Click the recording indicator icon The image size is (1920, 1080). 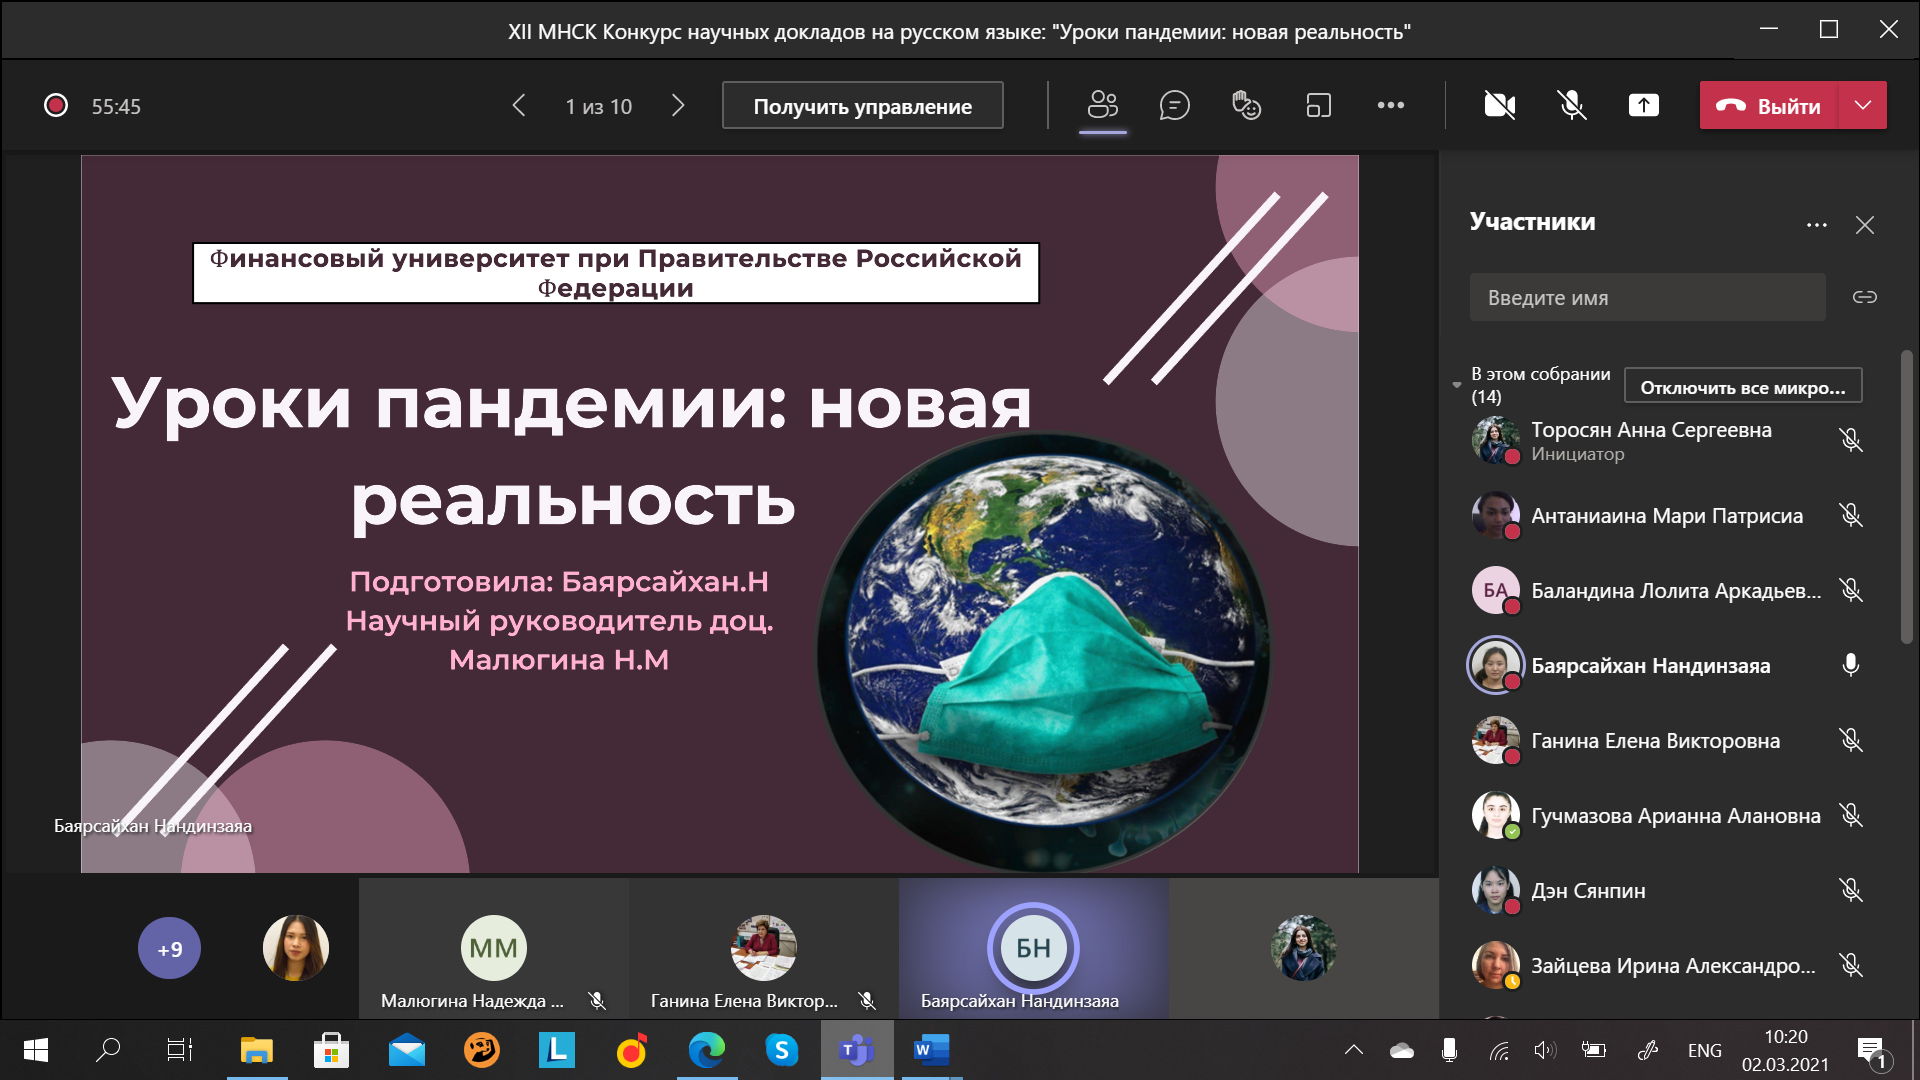tap(56, 105)
